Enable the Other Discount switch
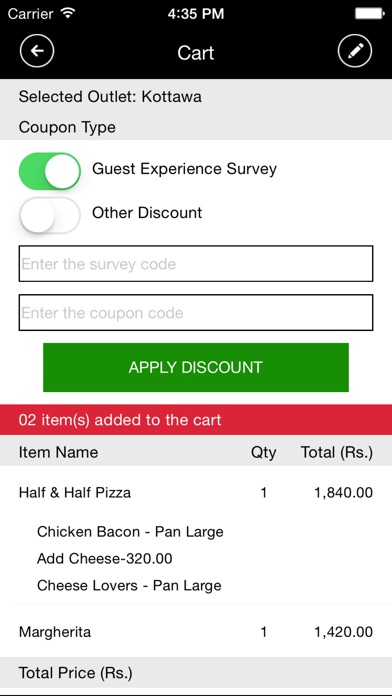This screenshot has height=696, width=392. tap(50, 215)
